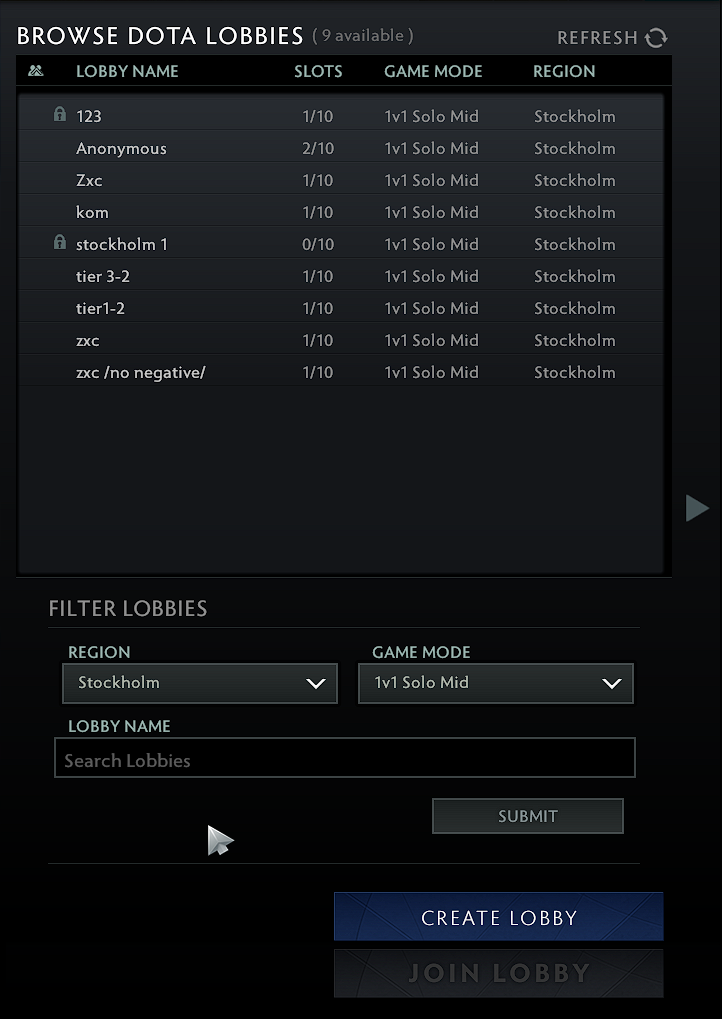Focus the Search Lobbies input field
The width and height of the screenshot is (722, 1019).
point(345,760)
